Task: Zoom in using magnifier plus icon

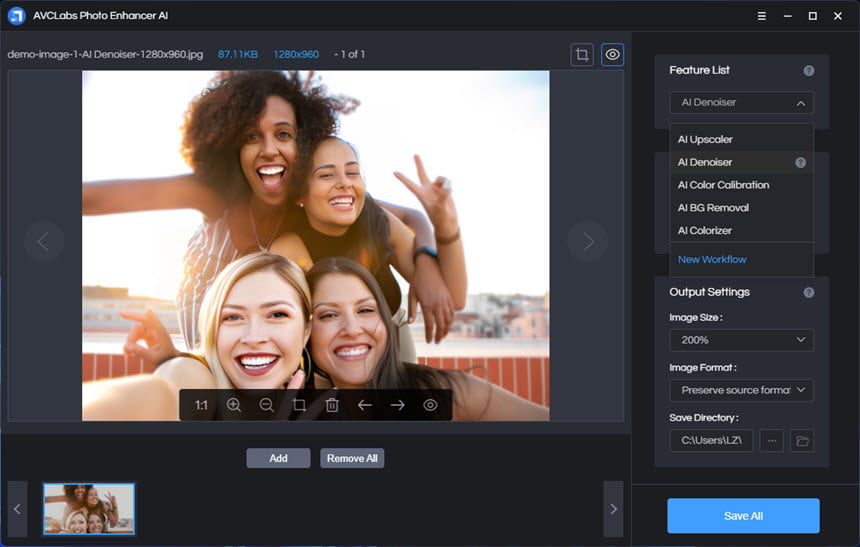Action: pyautogui.click(x=234, y=405)
